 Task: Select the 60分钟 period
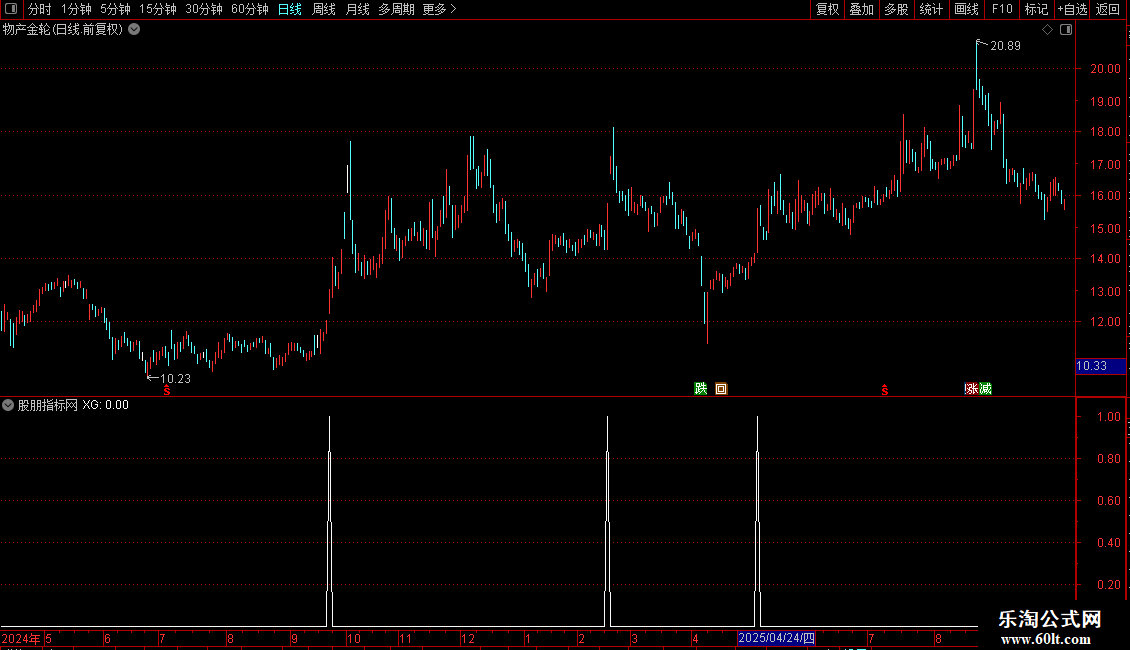coord(249,9)
